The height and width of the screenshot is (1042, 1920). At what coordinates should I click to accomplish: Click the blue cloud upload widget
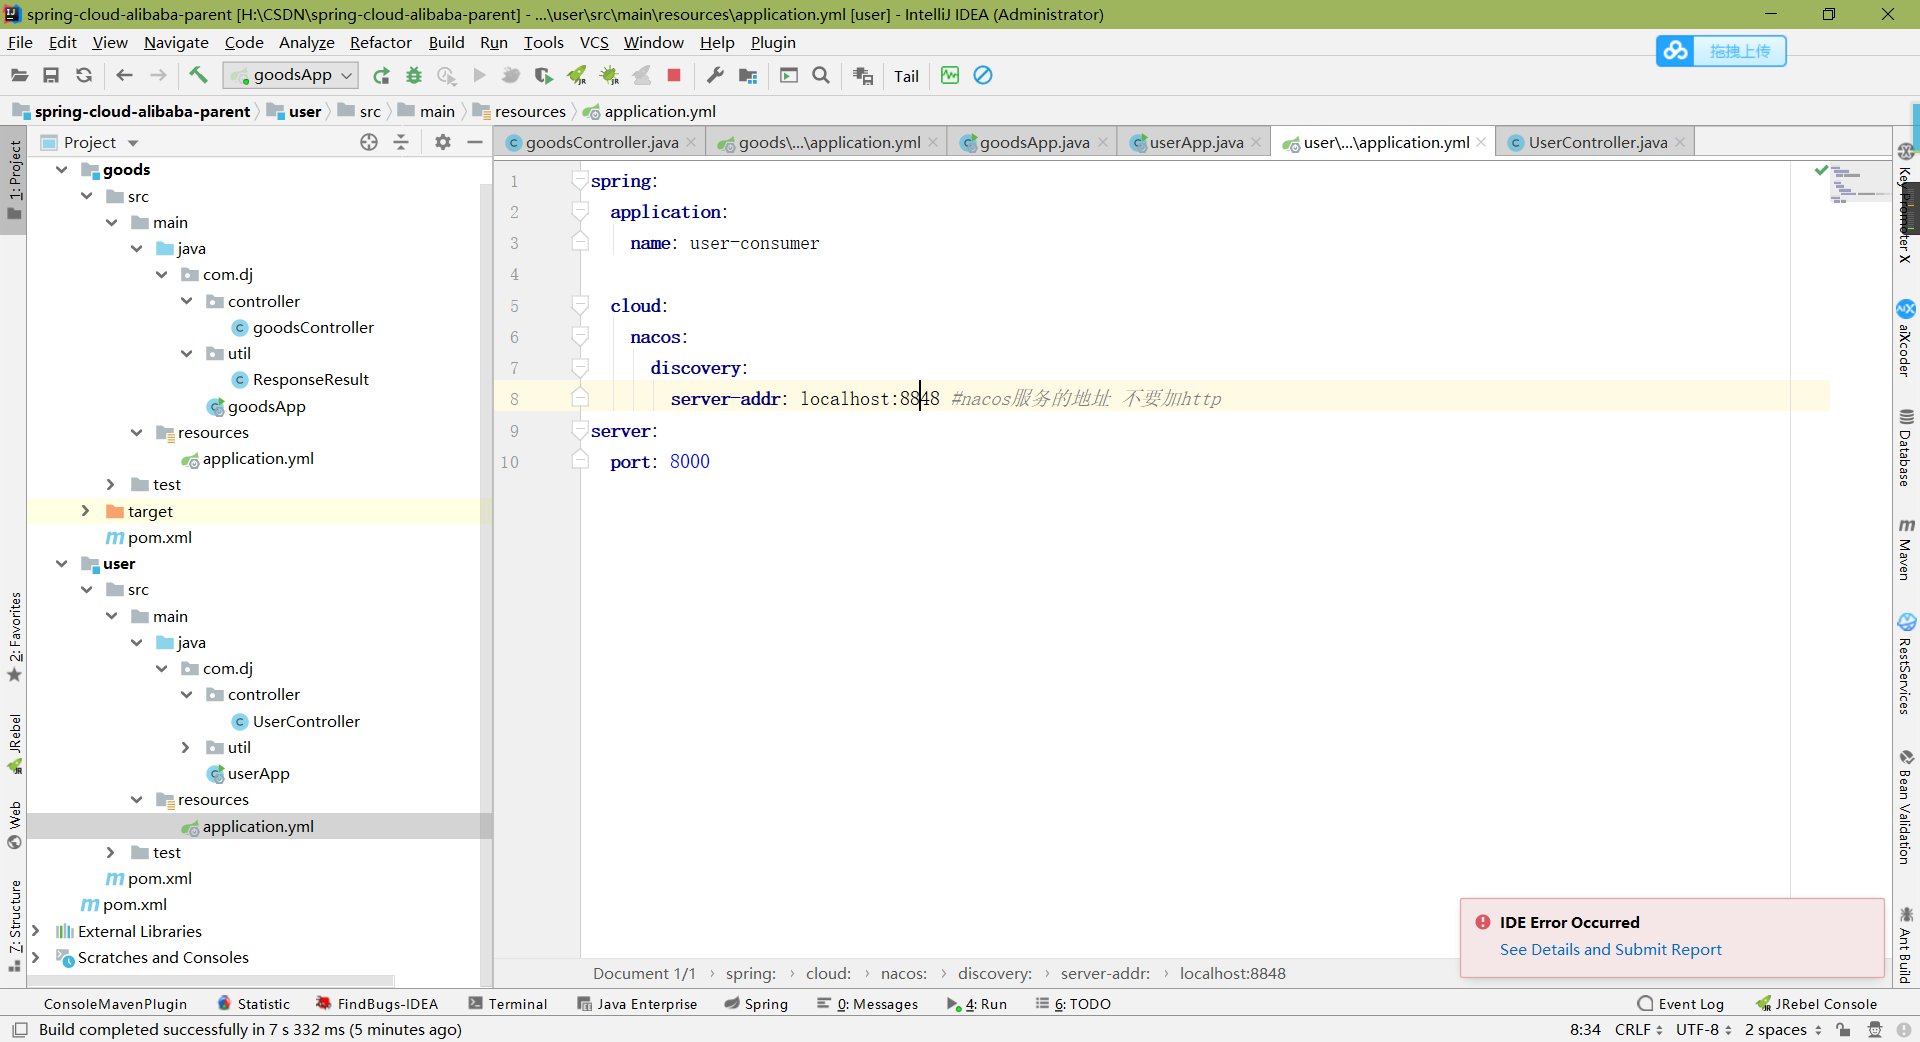(1720, 51)
